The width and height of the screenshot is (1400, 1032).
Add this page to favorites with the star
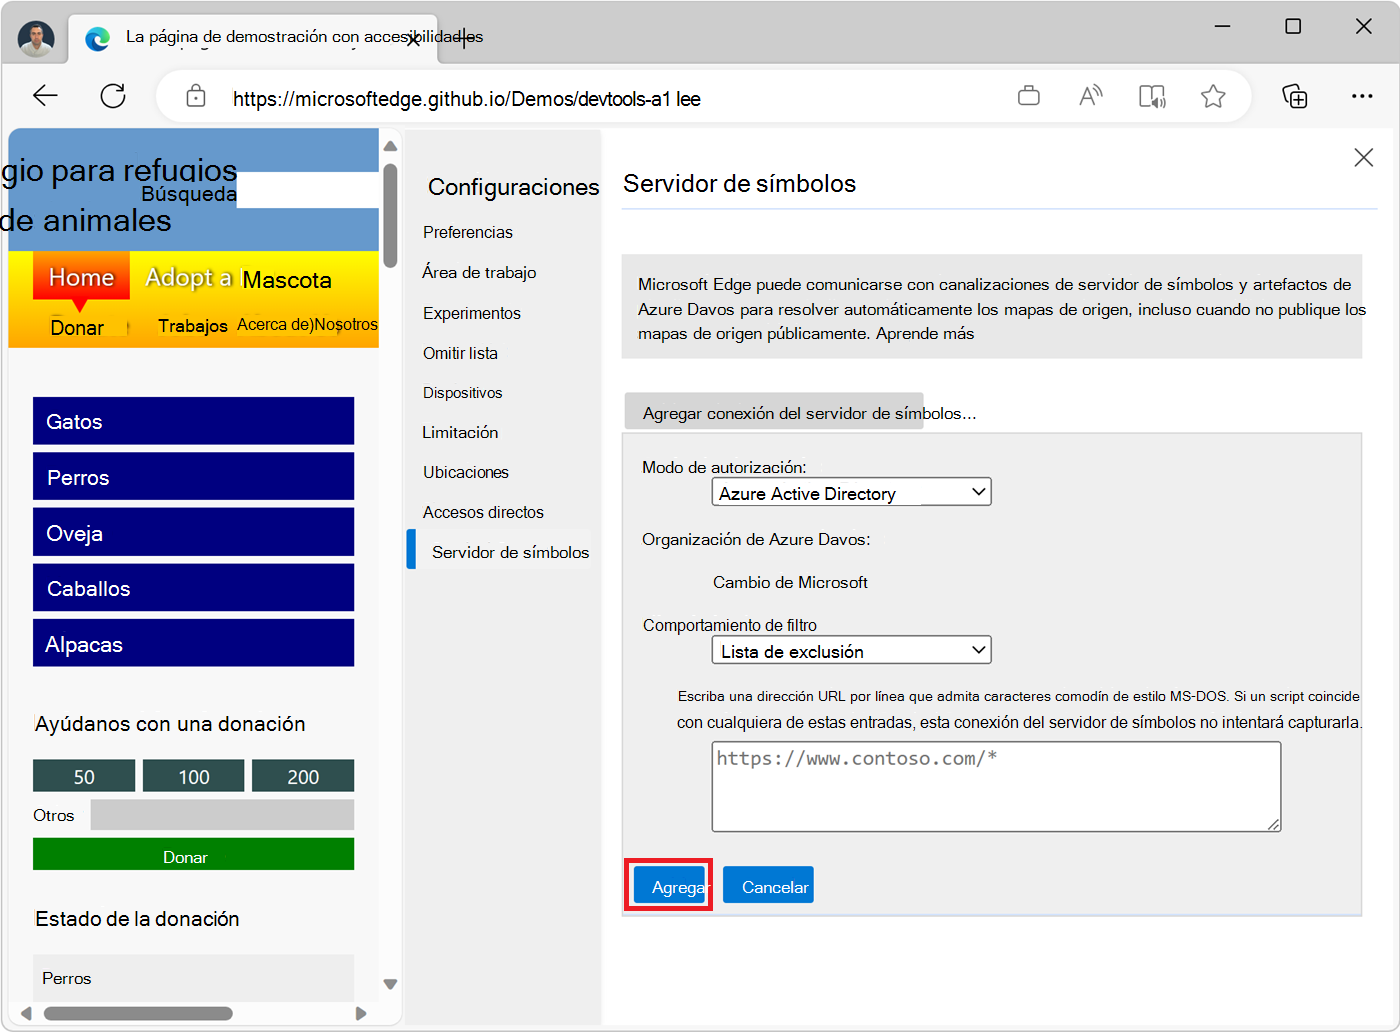(1213, 96)
